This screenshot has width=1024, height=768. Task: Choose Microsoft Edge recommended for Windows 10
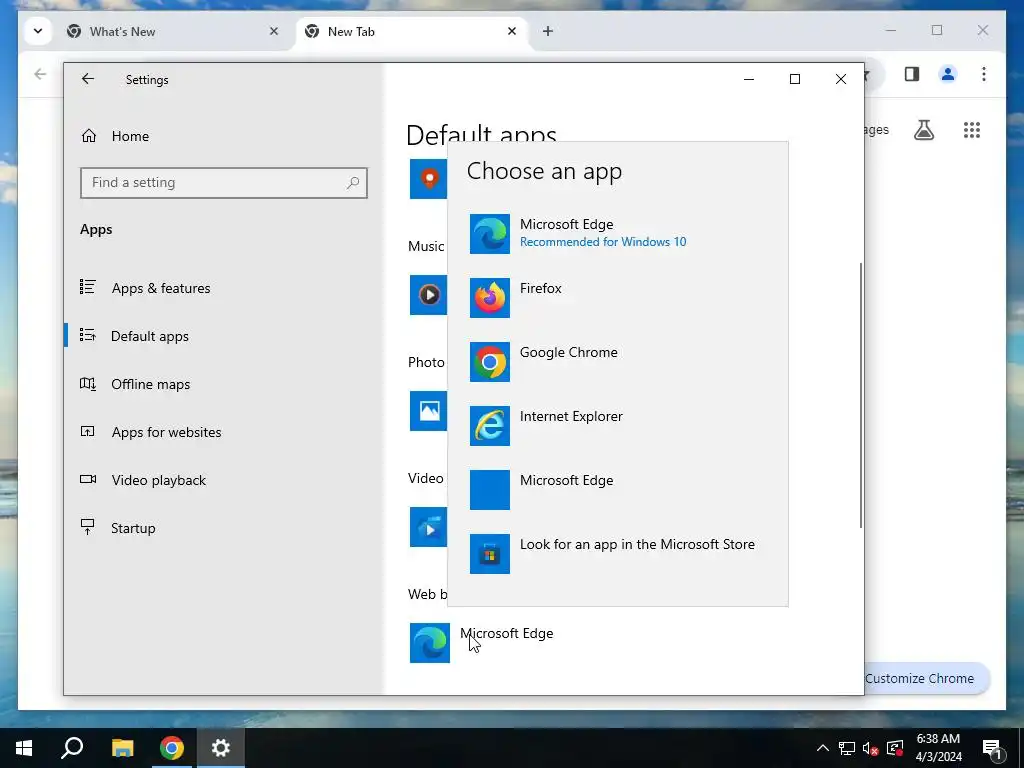pos(617,233)
